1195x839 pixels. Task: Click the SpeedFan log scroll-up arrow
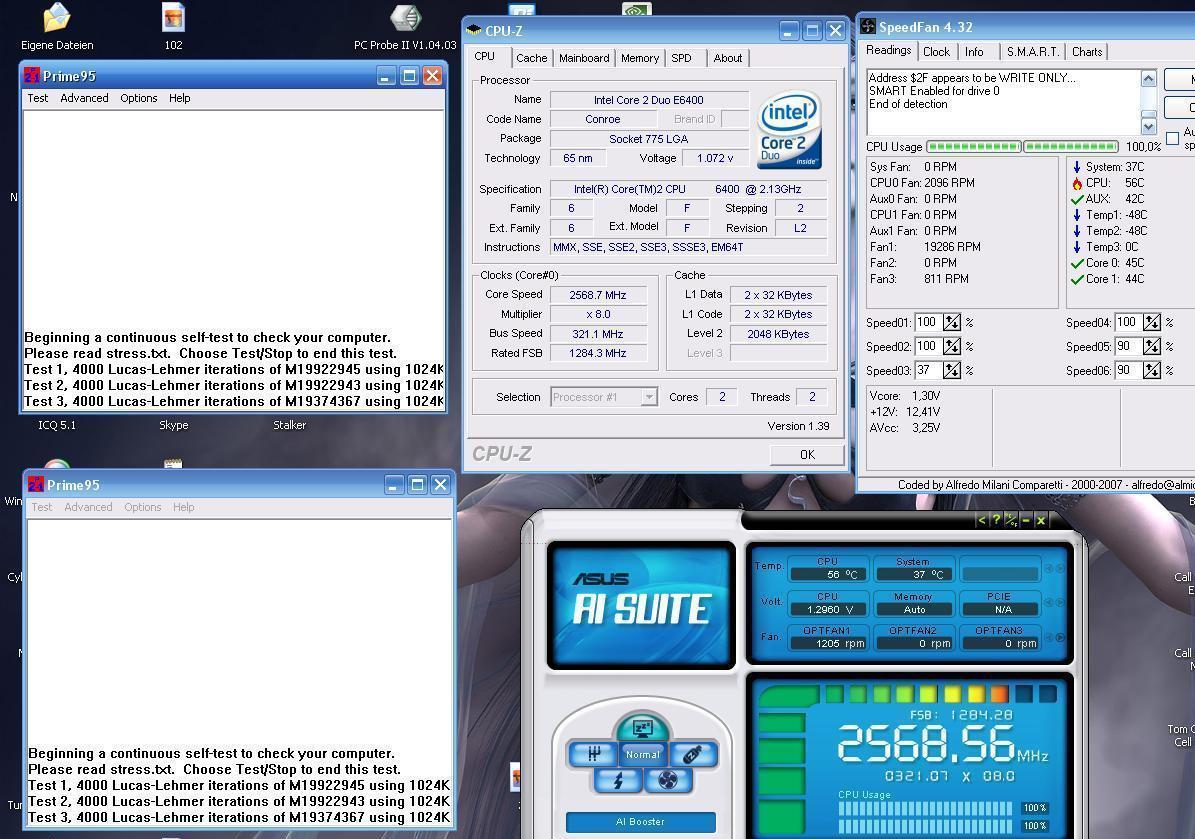[1149, 78]
